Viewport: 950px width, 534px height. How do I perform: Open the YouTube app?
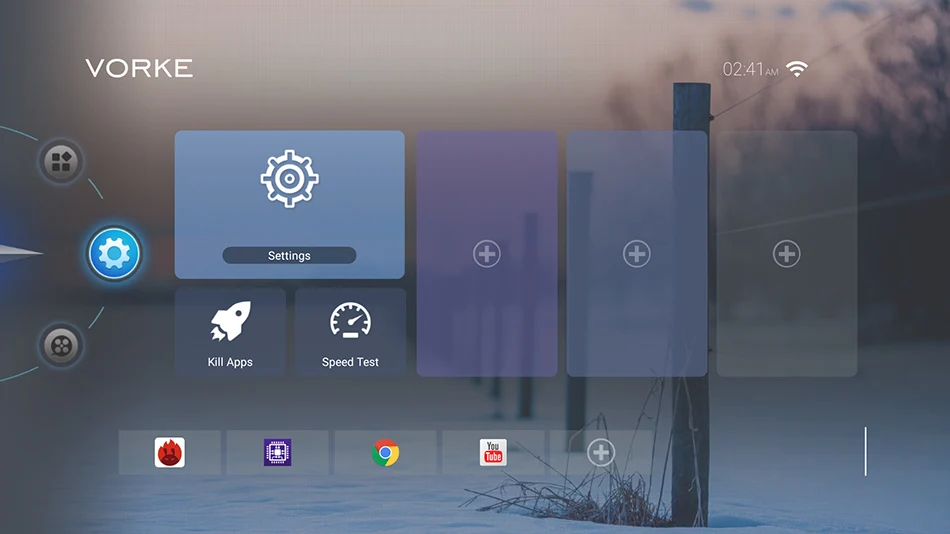[x=493, y=452]
